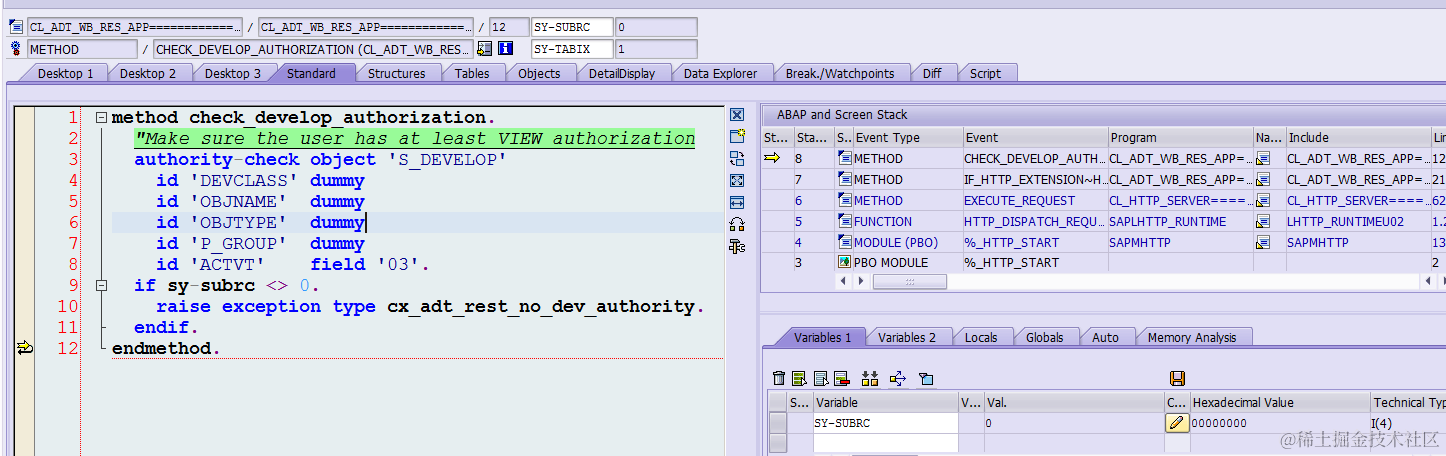Click navigate icon in HTTP_DISPATCH_REQU stack row

coord(1263,221)
